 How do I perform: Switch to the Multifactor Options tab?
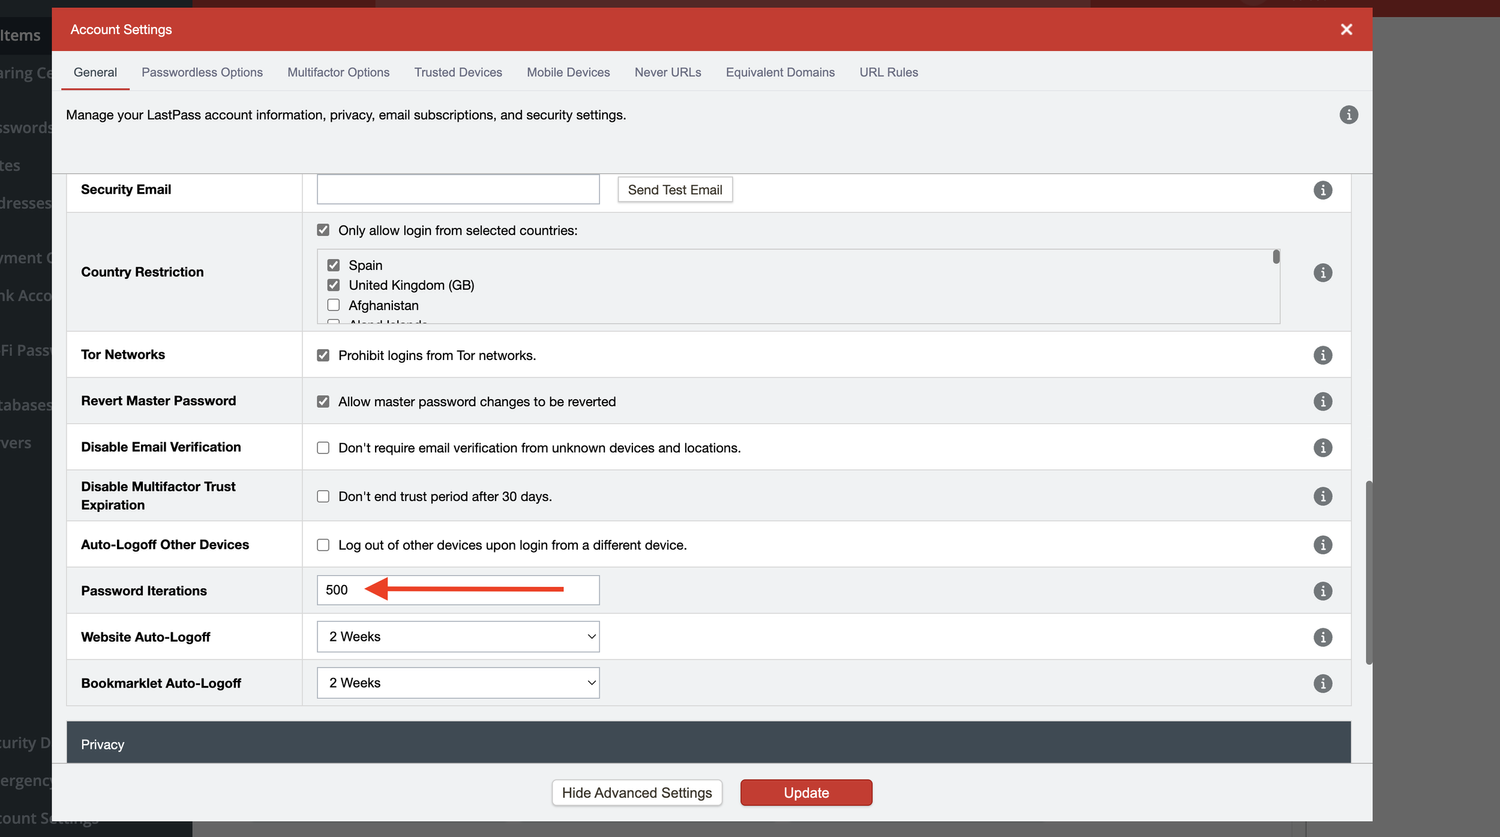(338, 72)
